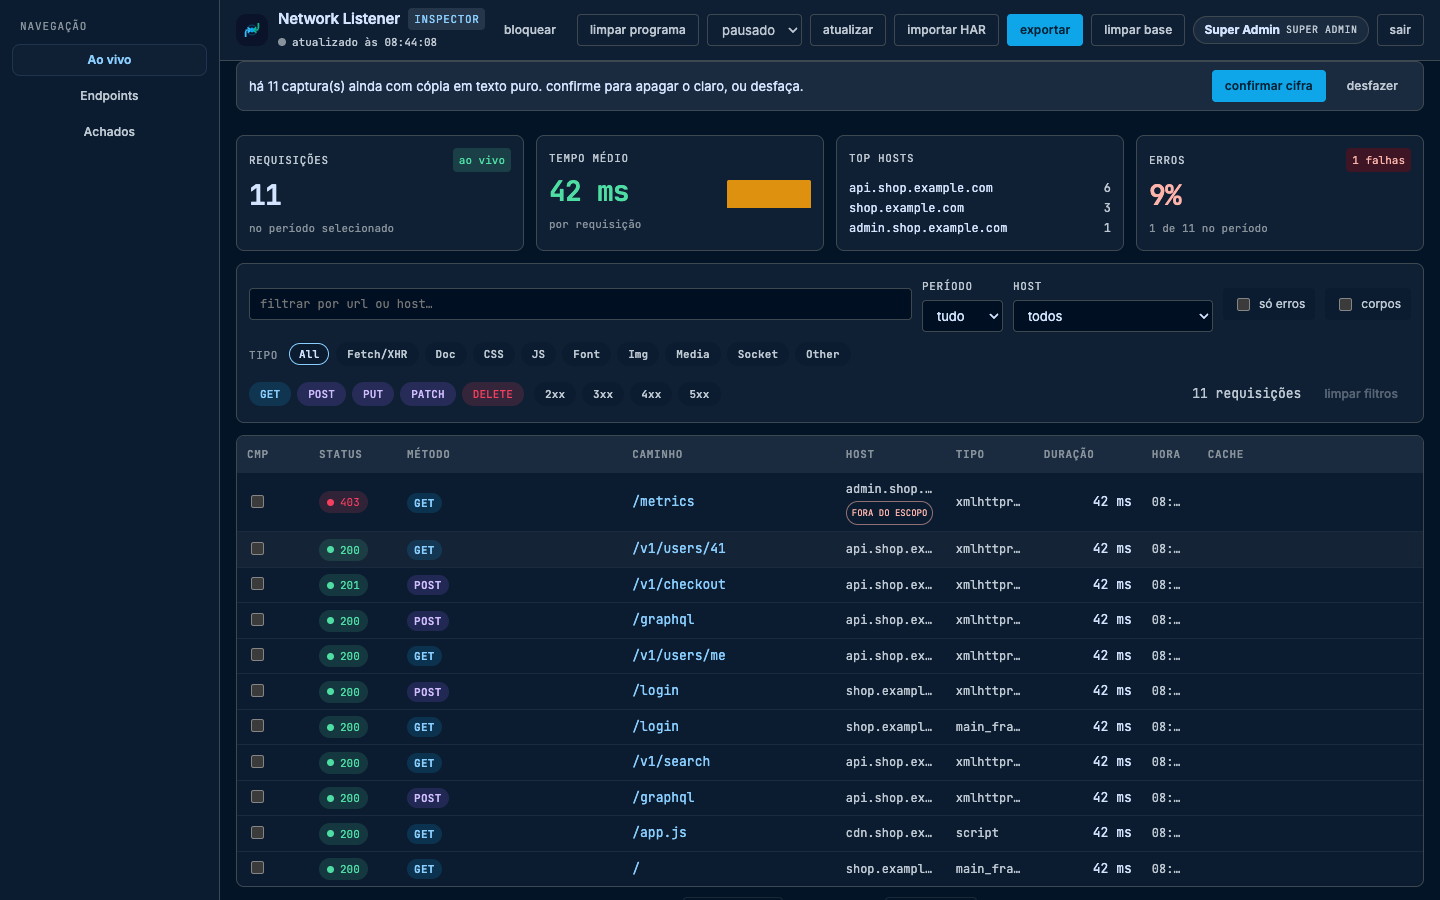Go to the Ao vivo navigation item
The height and width of the screenshot is (900, 1440).
point(109,60)
